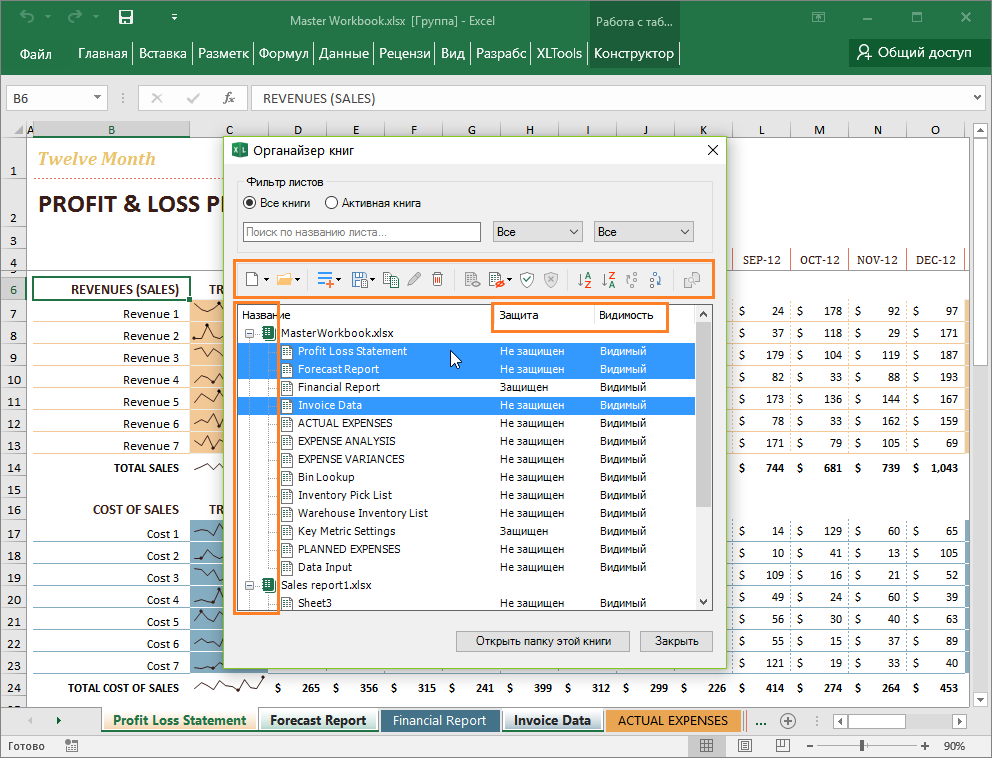Delete selected sheets with the trash icon
The image size is (992, 758).
pos(438,279)
